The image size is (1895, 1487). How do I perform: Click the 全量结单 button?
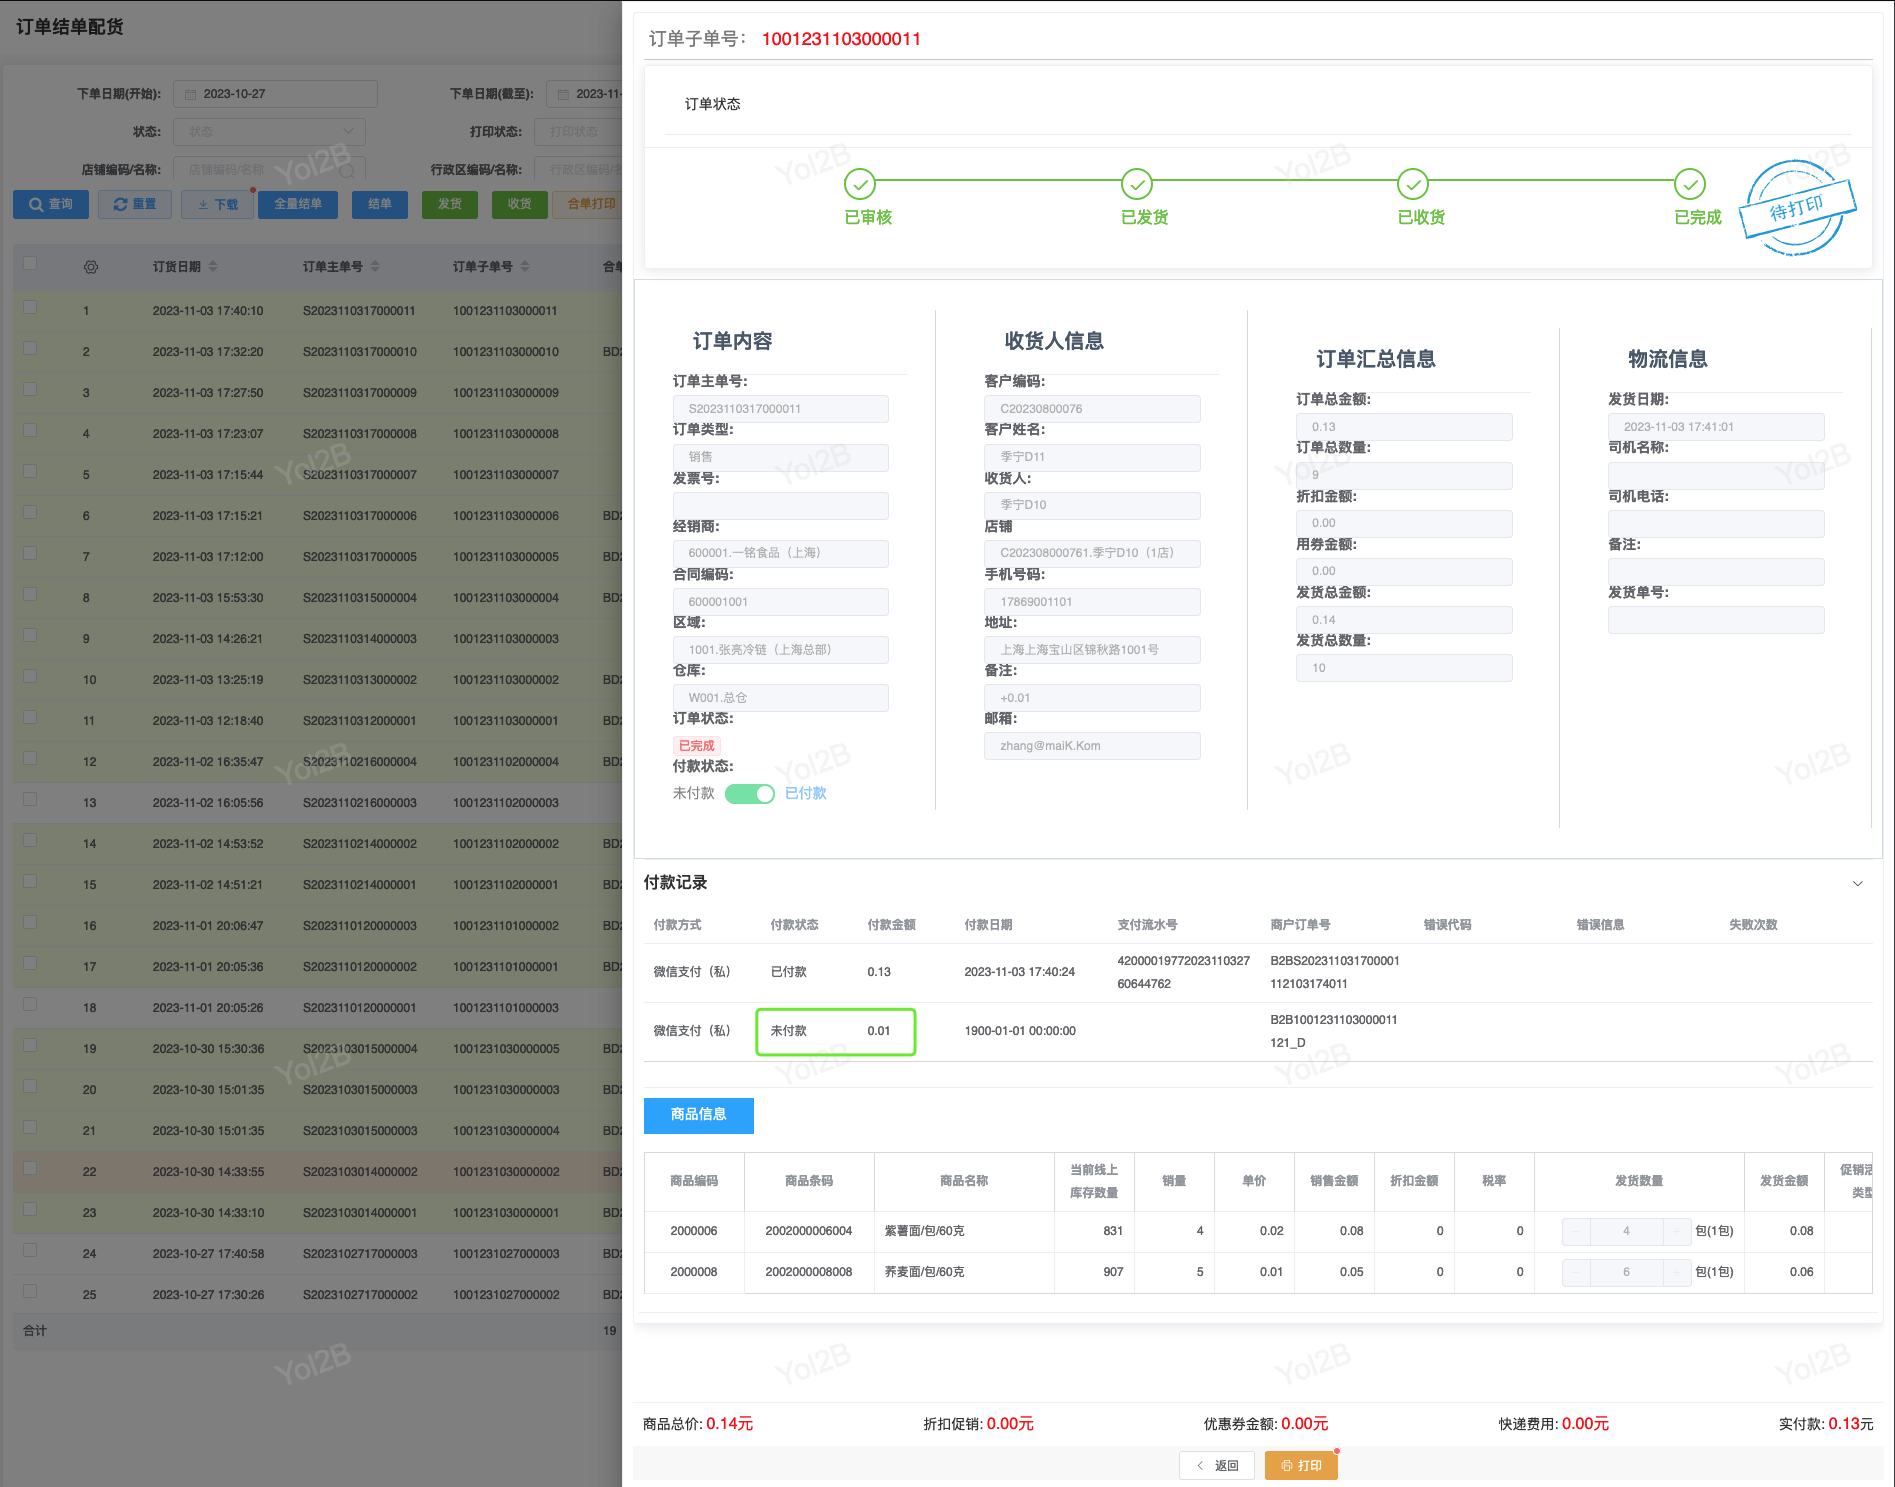(x=298, y=204)
